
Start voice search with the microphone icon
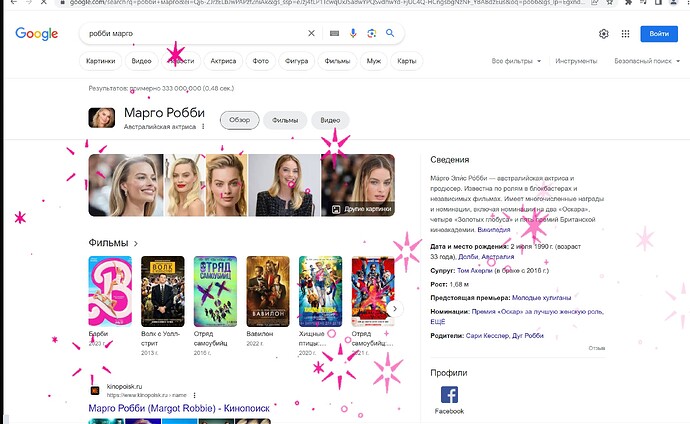[352, 34]
